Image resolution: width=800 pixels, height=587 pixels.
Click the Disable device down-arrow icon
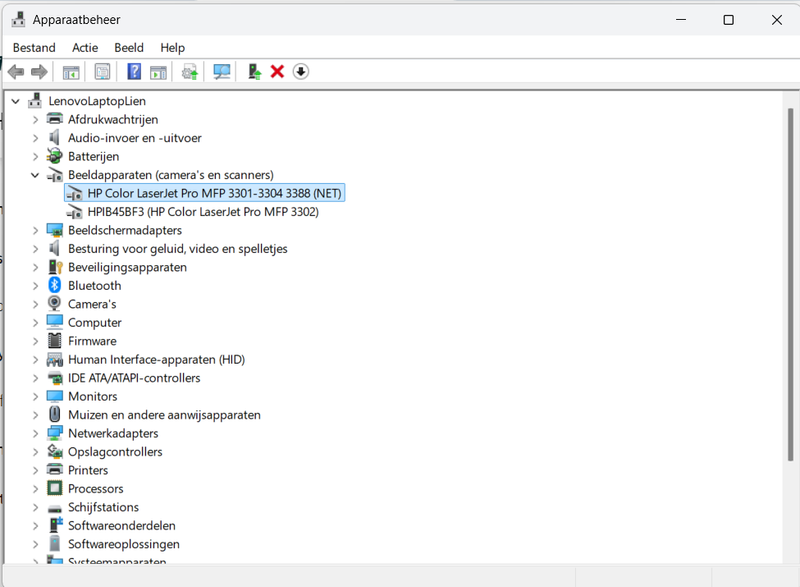click(x=300, y=72)
